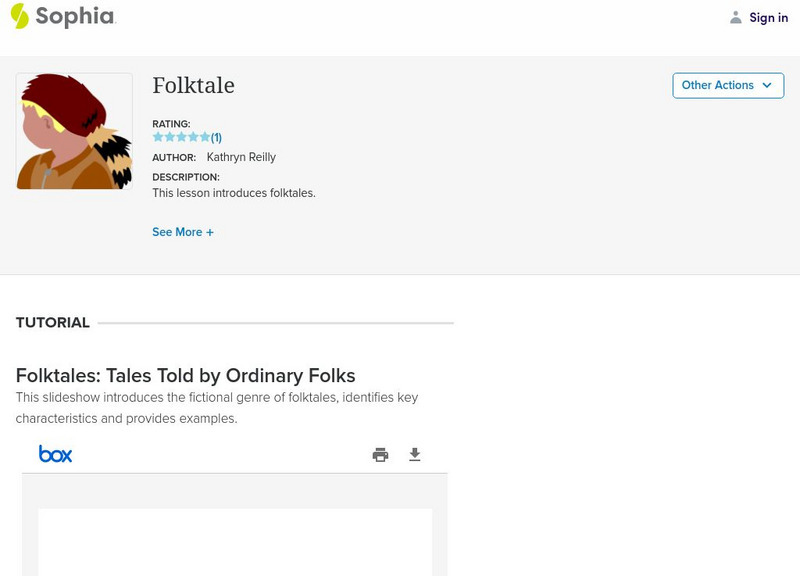The height and width of the screenshot is (576, 800).
Task: Expand details with See More +
Action: pos(183,232)
